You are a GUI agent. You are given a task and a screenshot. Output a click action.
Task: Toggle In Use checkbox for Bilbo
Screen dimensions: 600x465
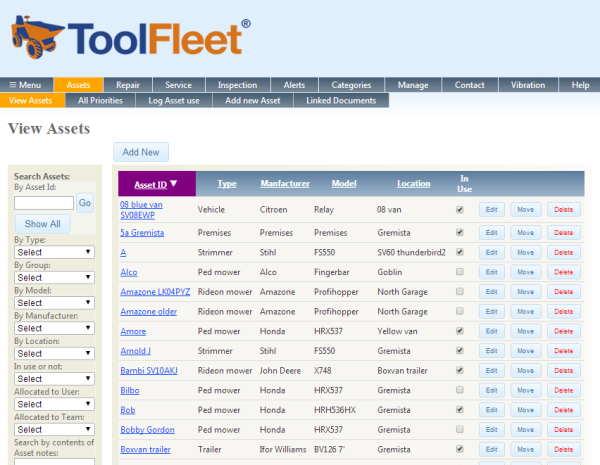coord(460,390)
